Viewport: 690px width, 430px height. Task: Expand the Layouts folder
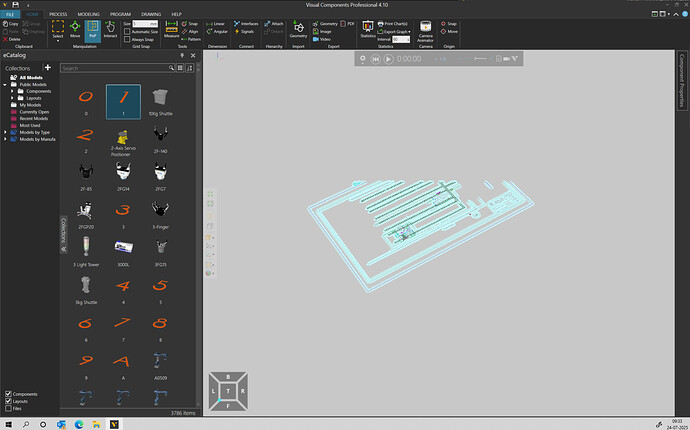pos(12,98)
